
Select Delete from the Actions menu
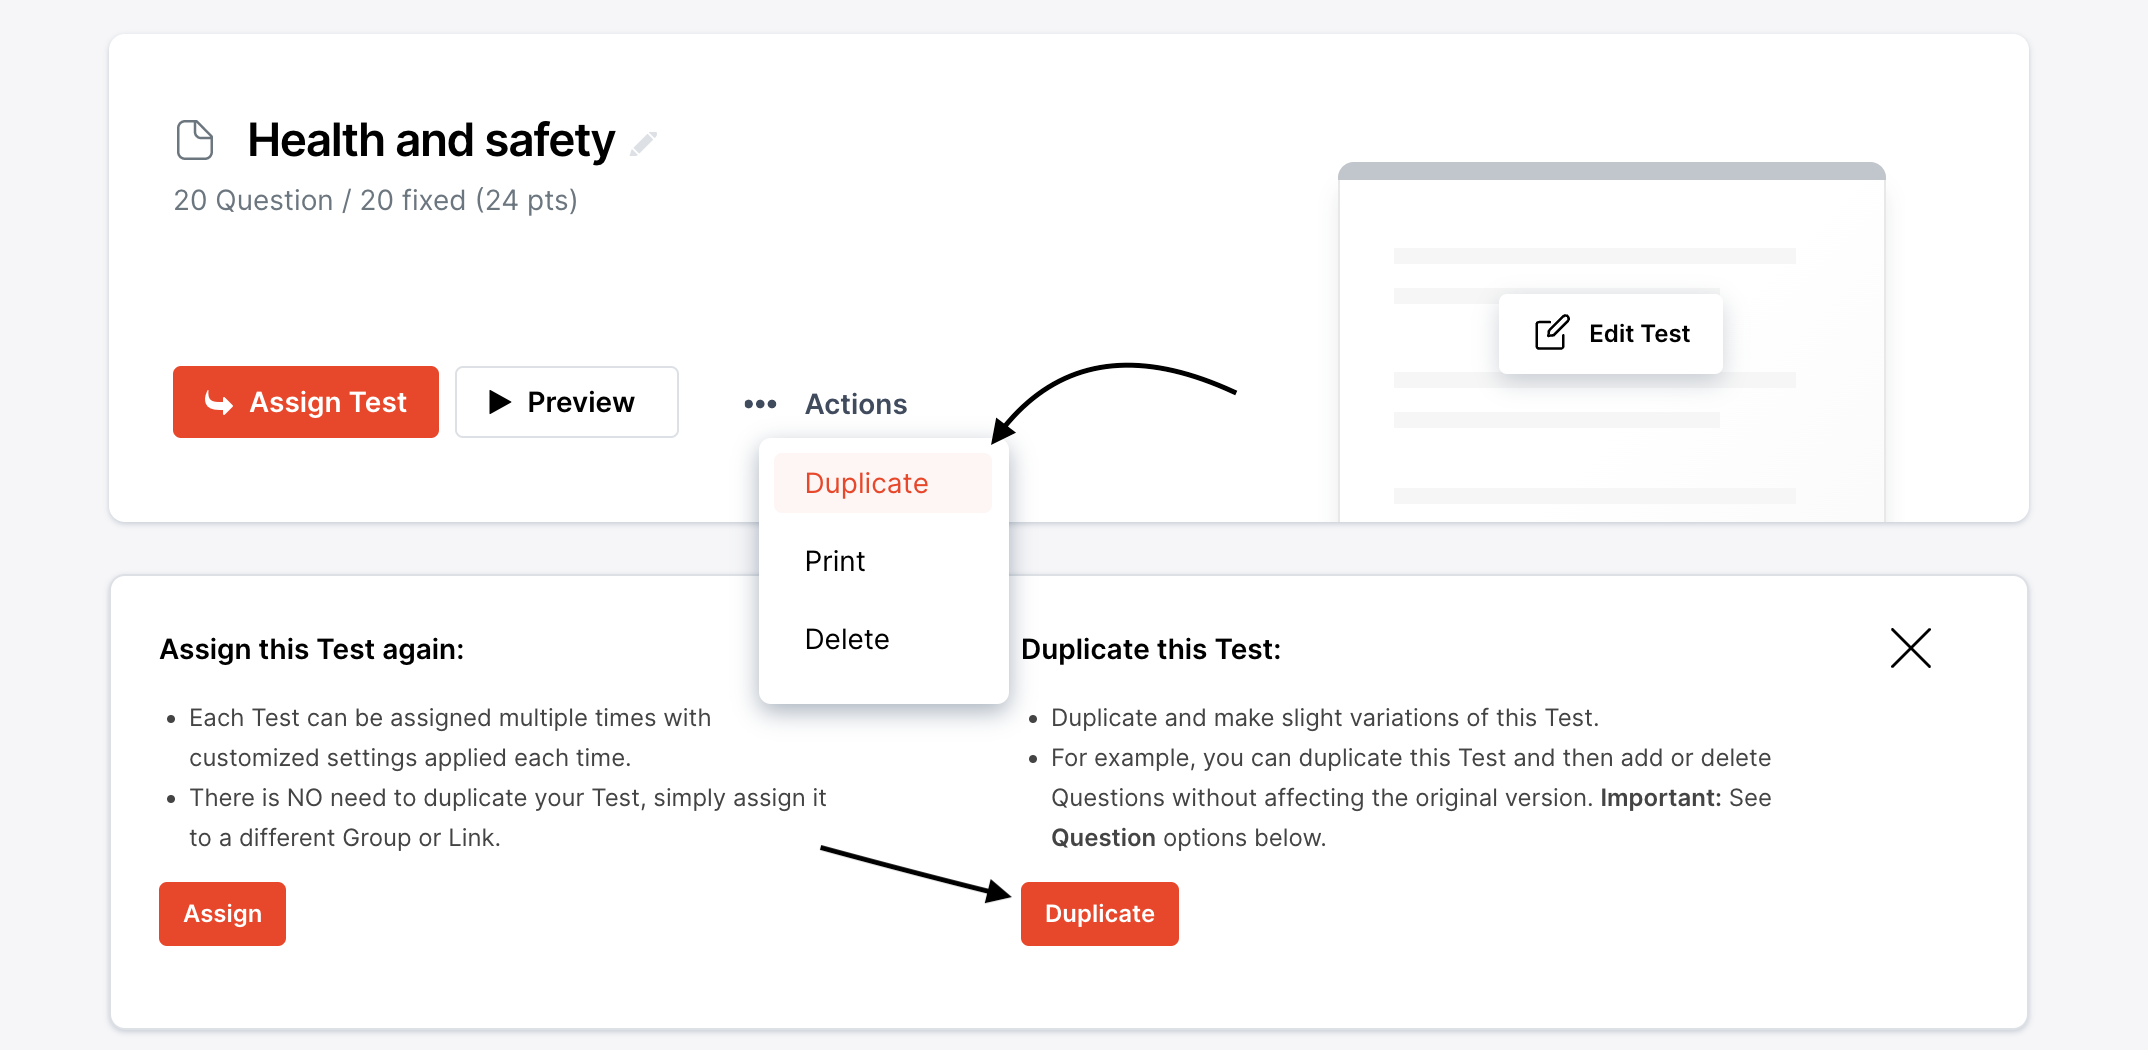click(847, 639)
